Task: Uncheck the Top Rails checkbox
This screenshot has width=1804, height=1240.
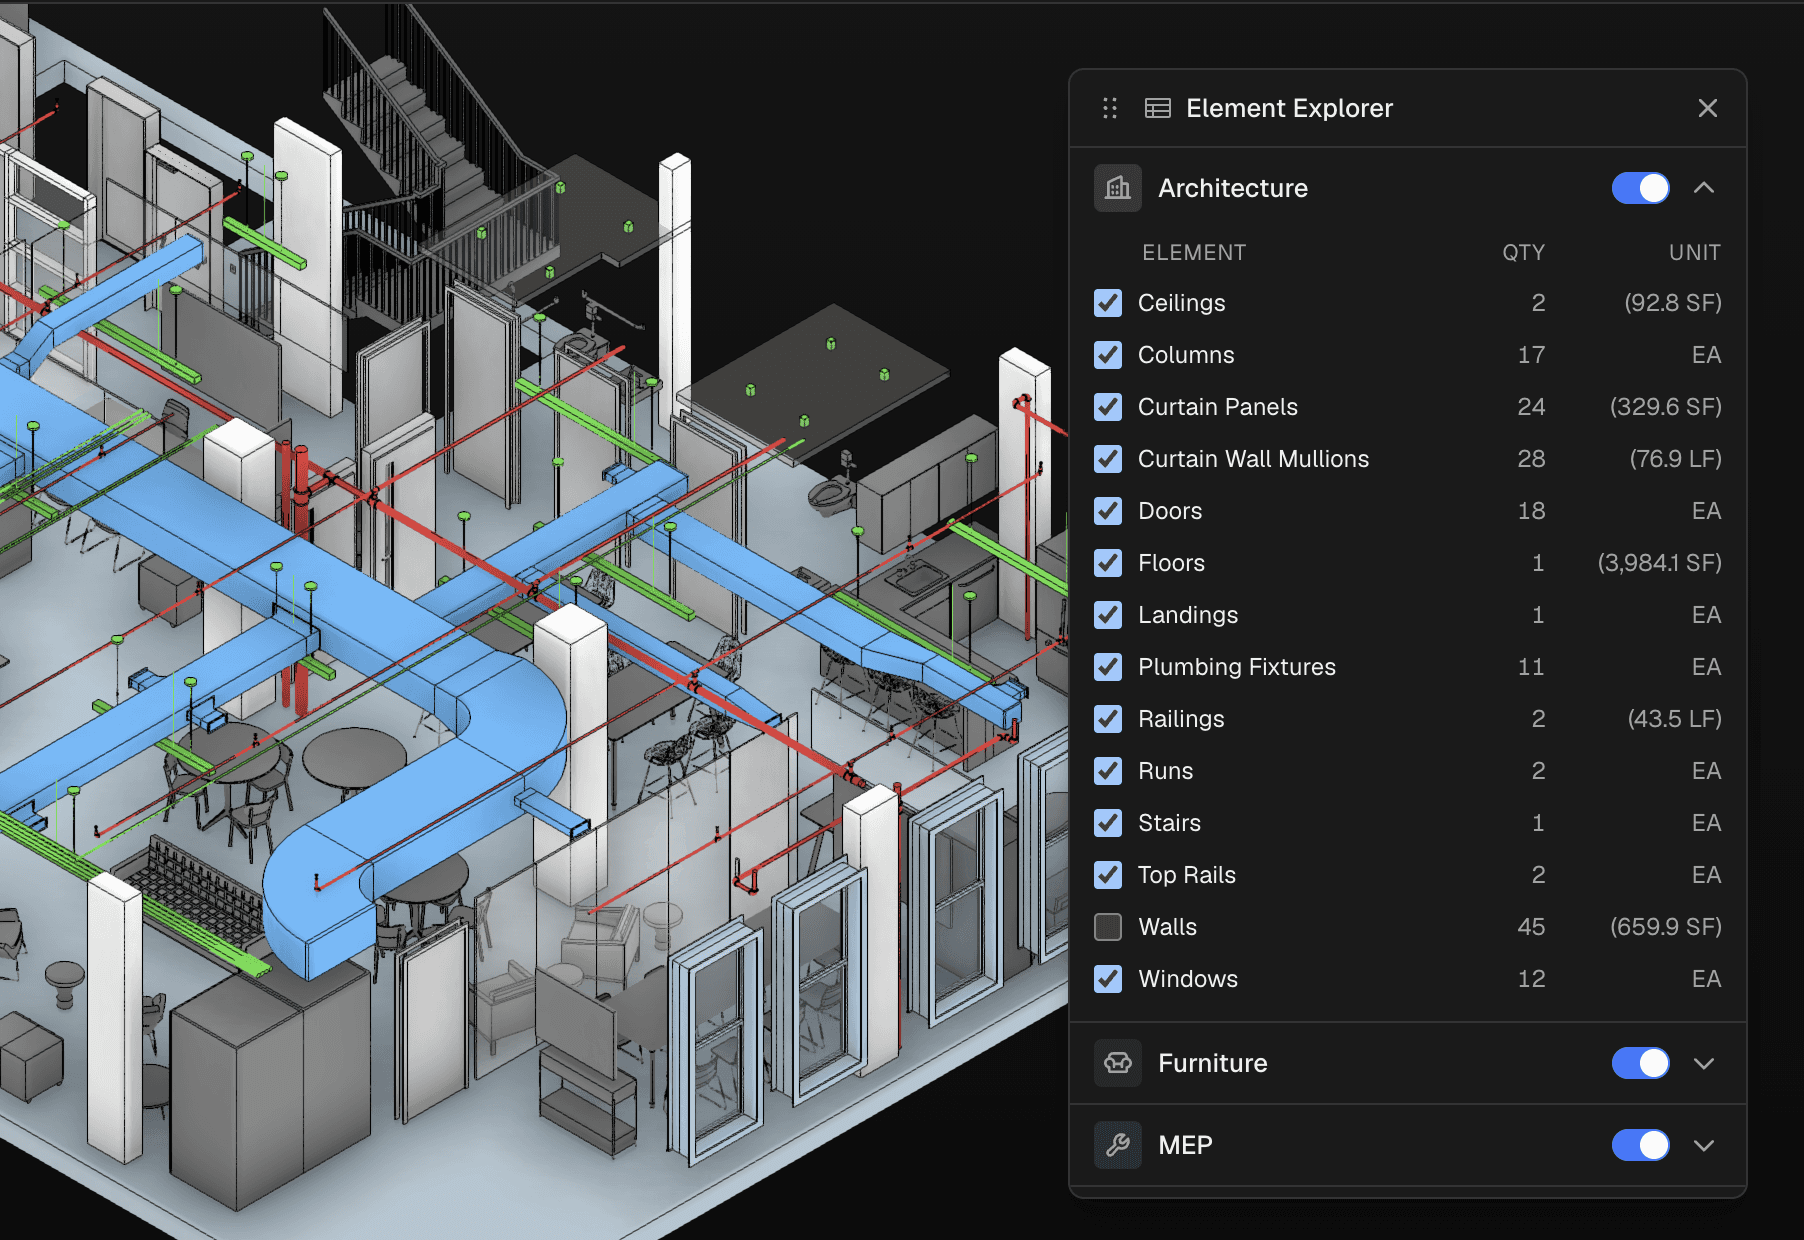Action: [1108, 875]
